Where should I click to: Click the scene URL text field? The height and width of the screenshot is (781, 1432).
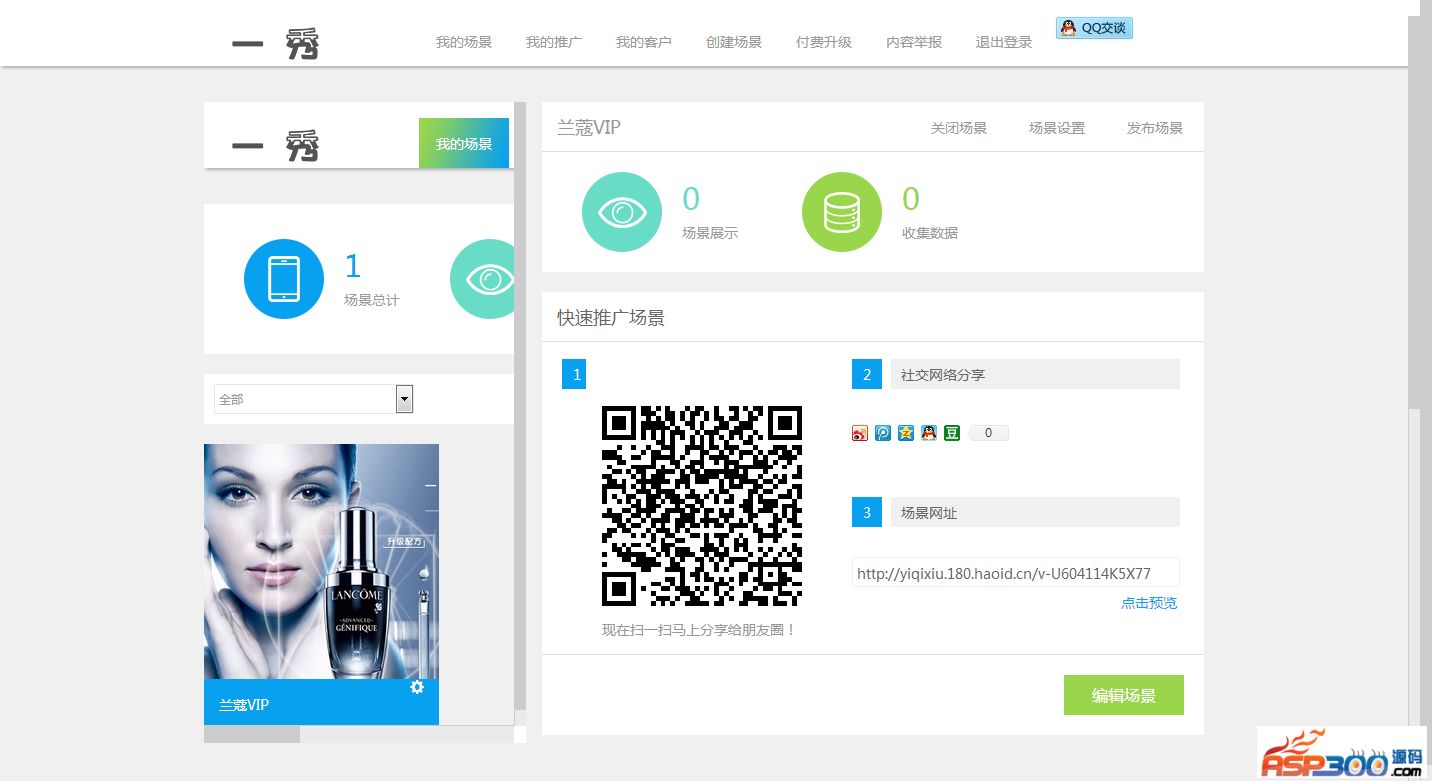click(1015, 573)
